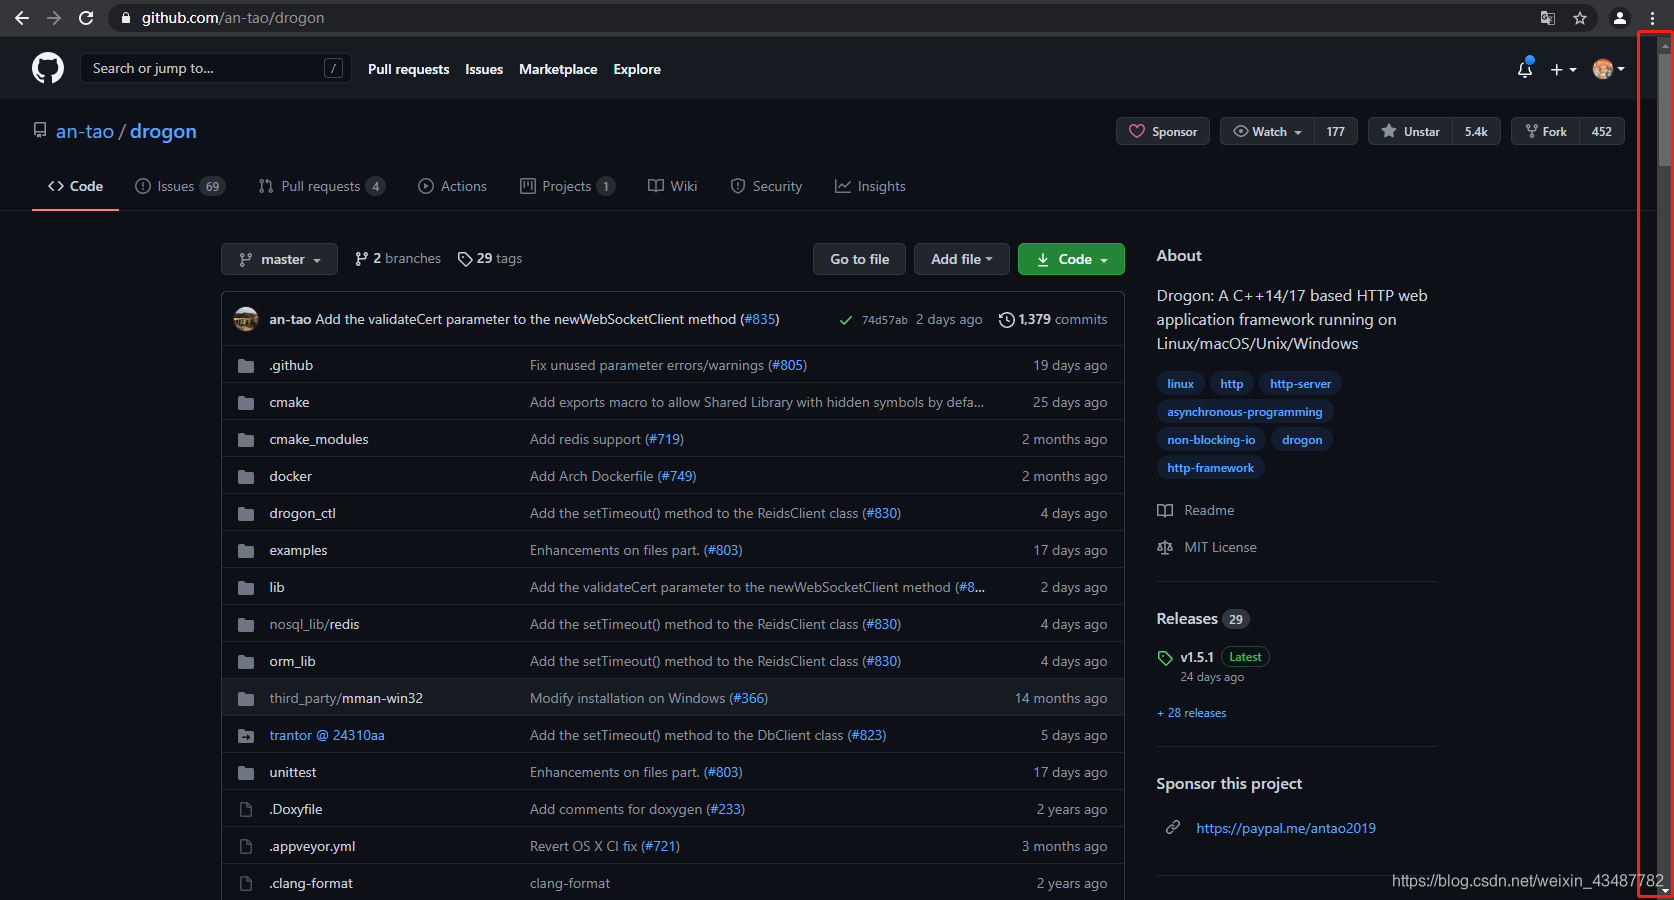Open the browser profile icon
This screenshot has height=900, width=1674.
tap(1620, 18)
